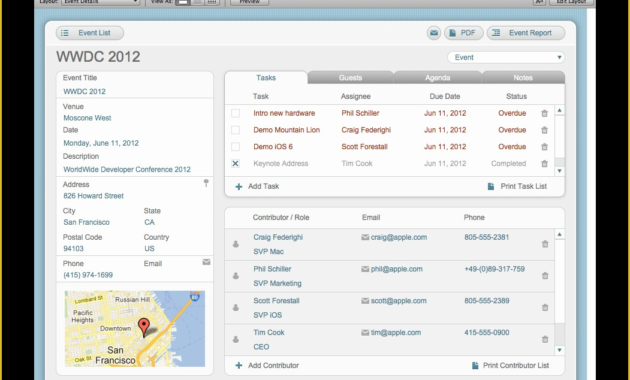Viewport: 630px width, 380px height.
Task: Click the envelope icon next to venue Email
Action: 206,262
